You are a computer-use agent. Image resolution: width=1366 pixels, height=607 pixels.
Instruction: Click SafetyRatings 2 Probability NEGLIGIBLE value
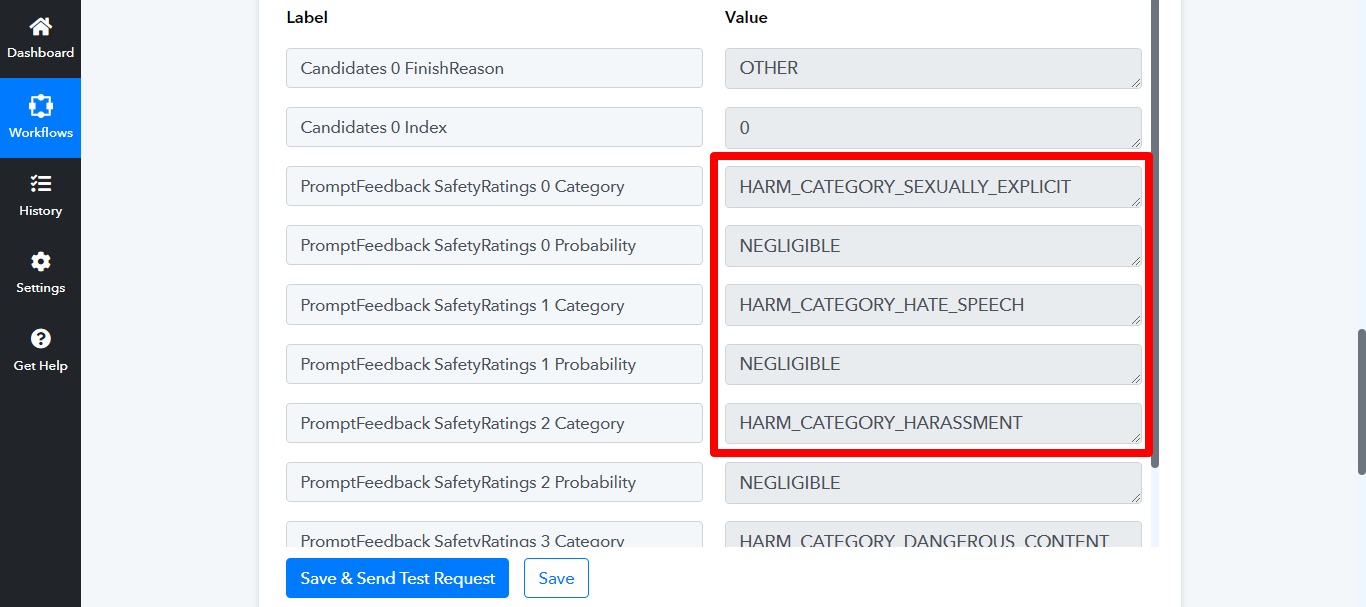coord(933,483)
